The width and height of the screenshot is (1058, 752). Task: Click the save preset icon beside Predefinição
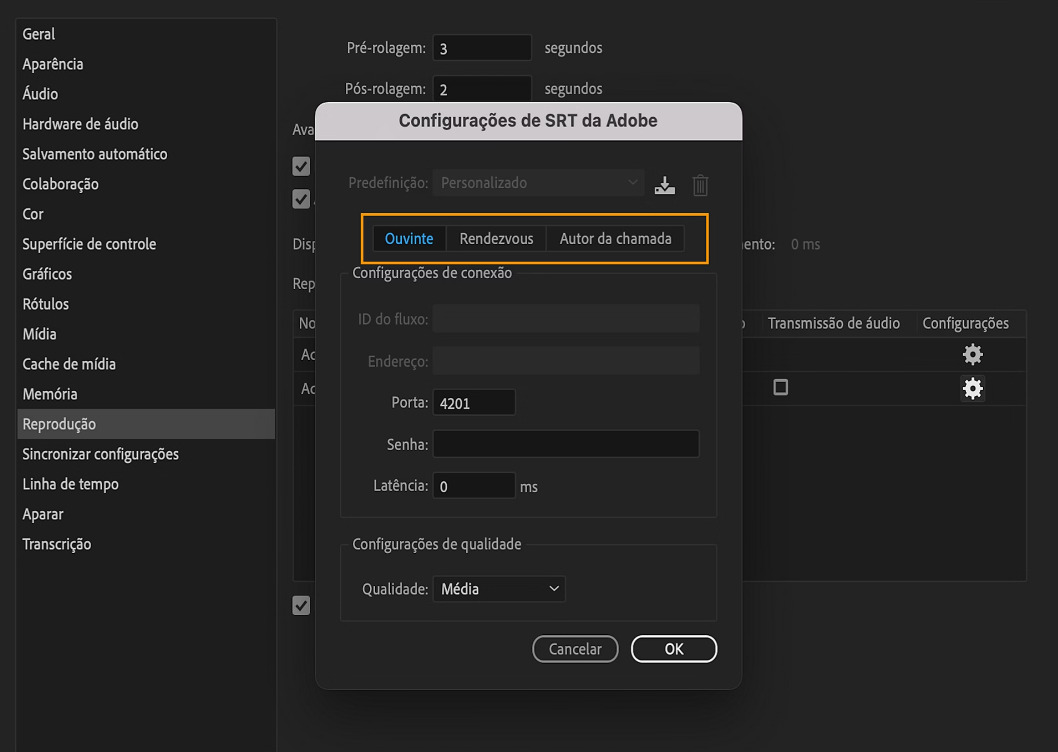coord(665,185)
